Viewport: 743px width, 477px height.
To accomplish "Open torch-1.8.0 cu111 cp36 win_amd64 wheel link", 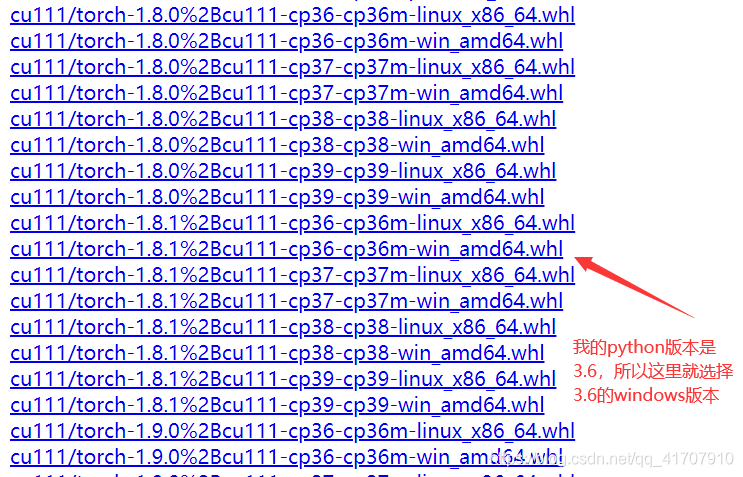I will point(287,42).
